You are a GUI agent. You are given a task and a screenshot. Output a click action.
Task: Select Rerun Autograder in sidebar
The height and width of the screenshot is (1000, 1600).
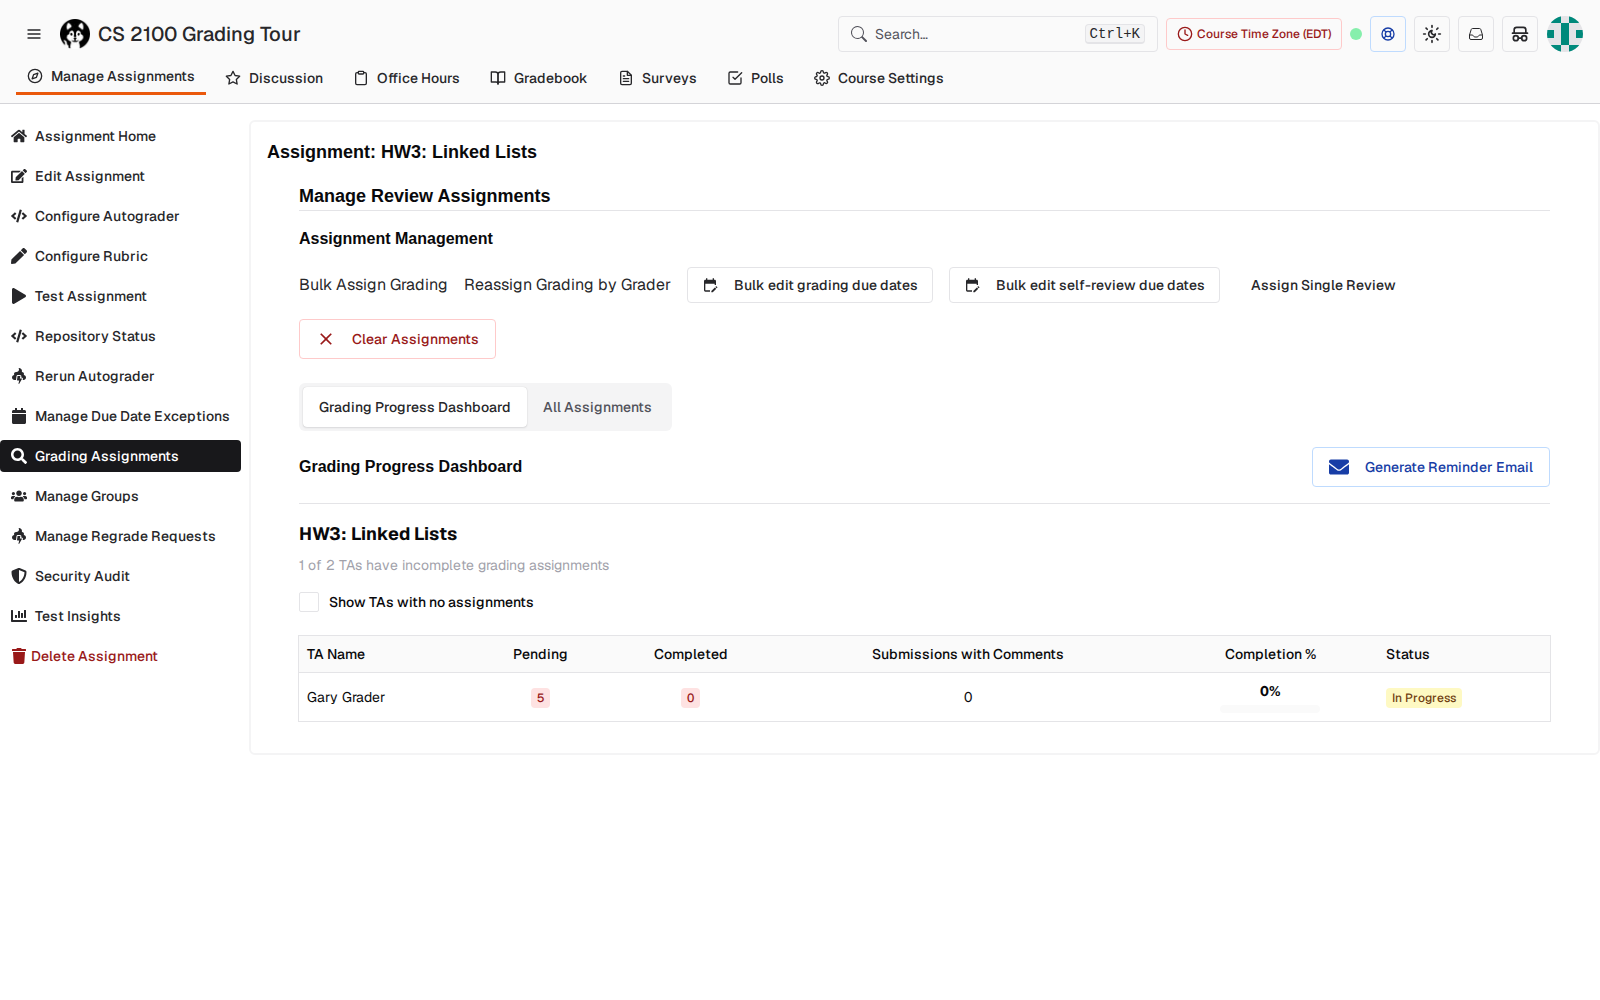tap(120, 376)
